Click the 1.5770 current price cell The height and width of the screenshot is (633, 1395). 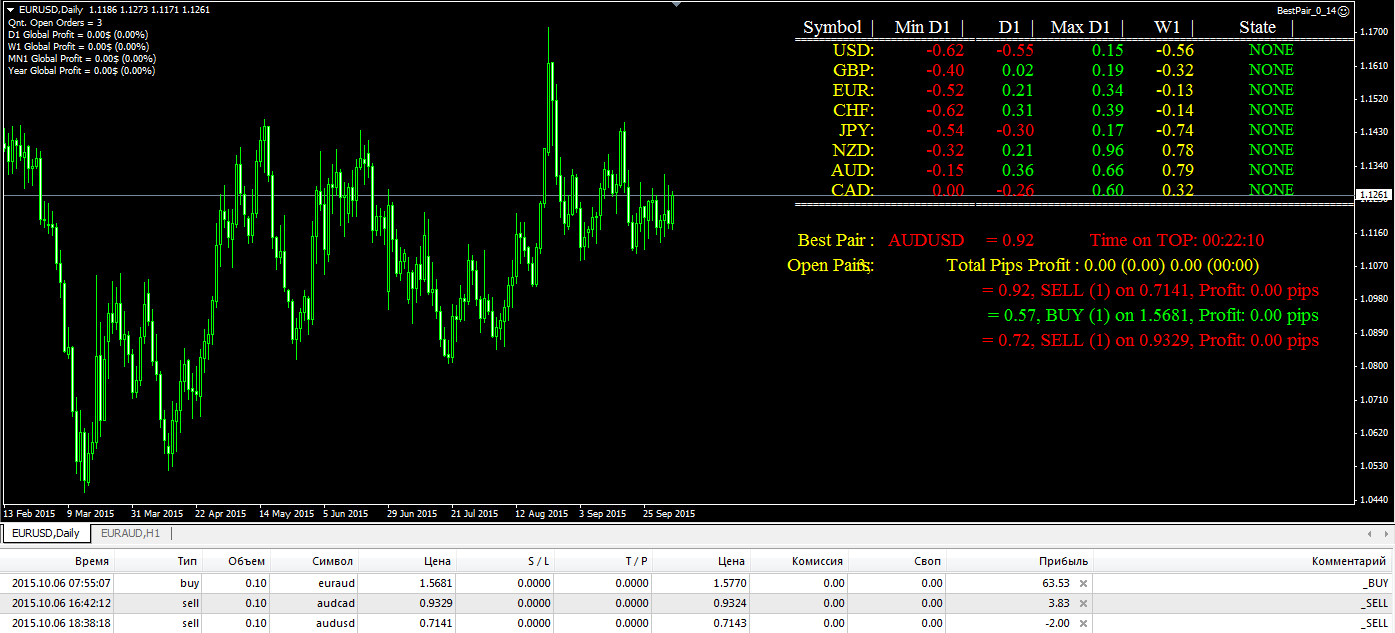coord(729,583)
